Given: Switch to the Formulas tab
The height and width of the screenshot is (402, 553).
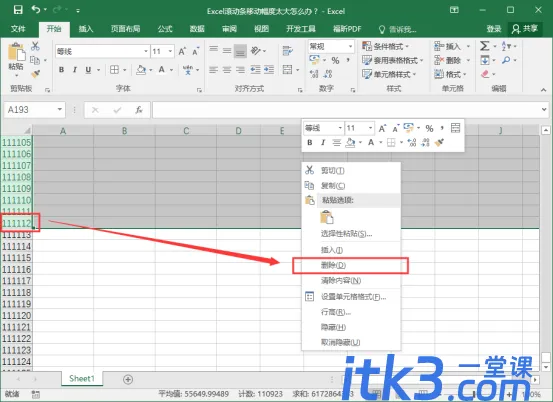Looking at the screenshot, I should point(165,29).
